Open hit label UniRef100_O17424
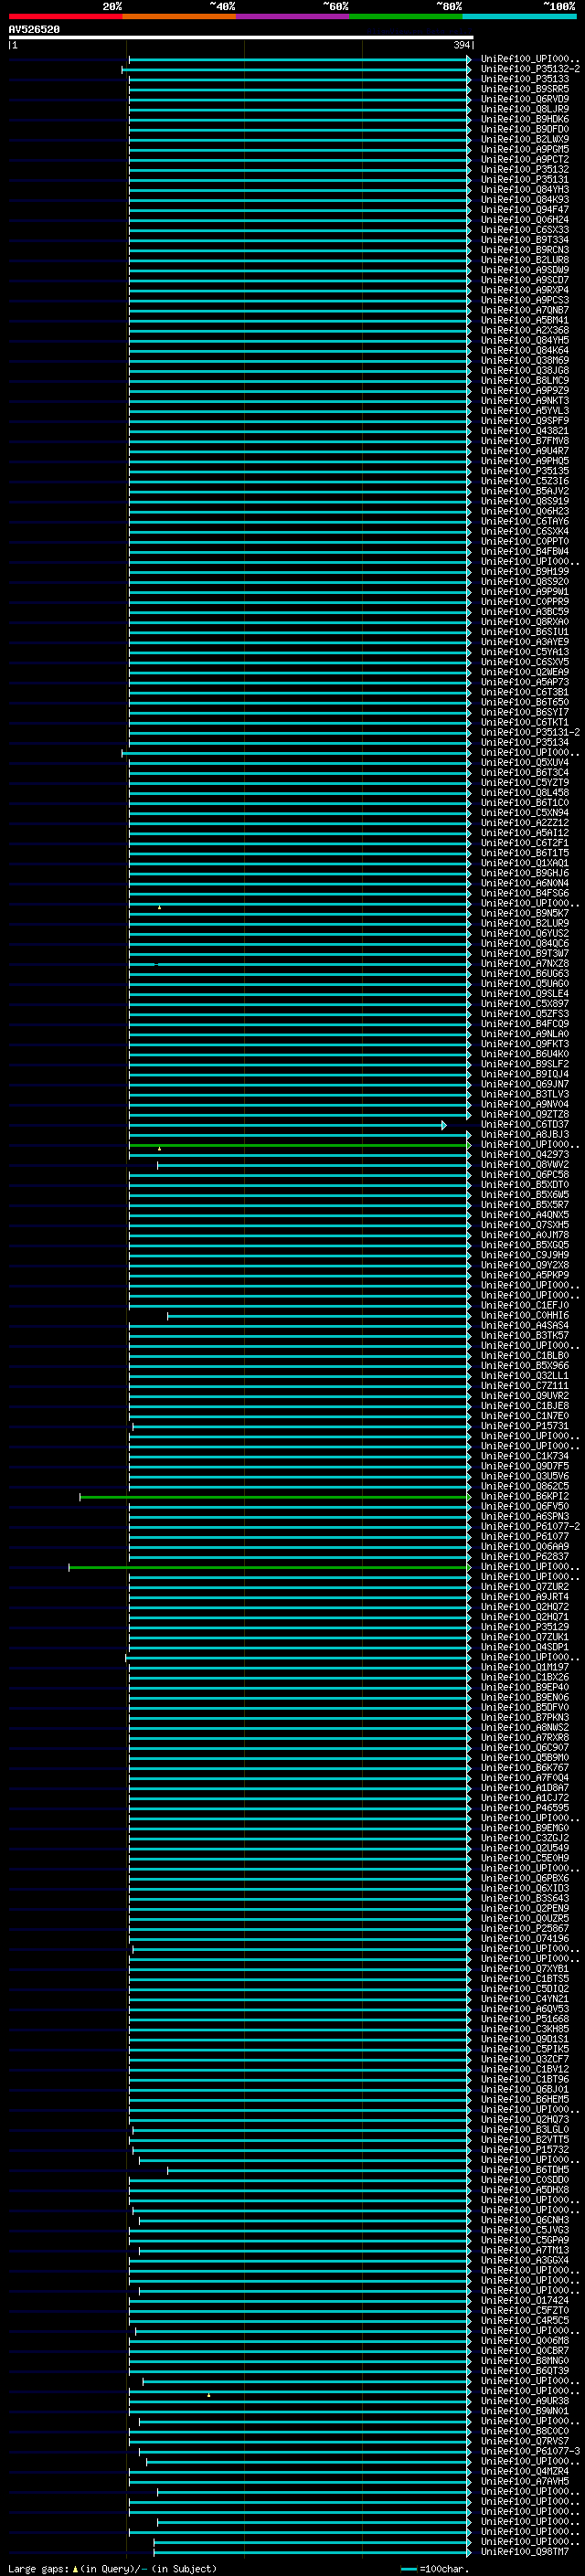 tap(525, 2301)
